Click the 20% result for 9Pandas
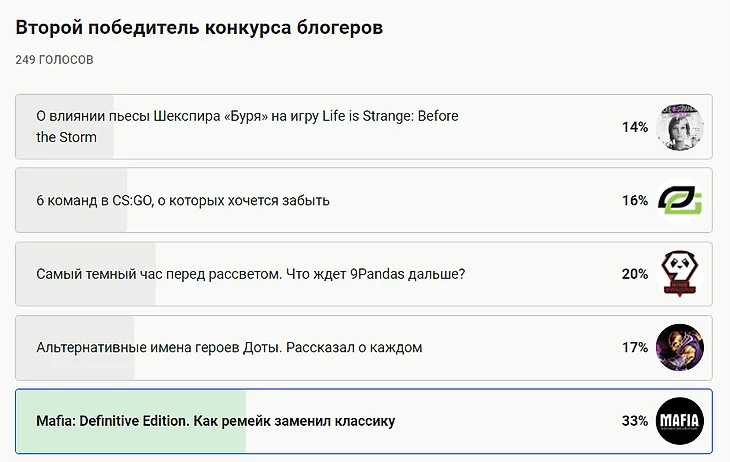 635,274
